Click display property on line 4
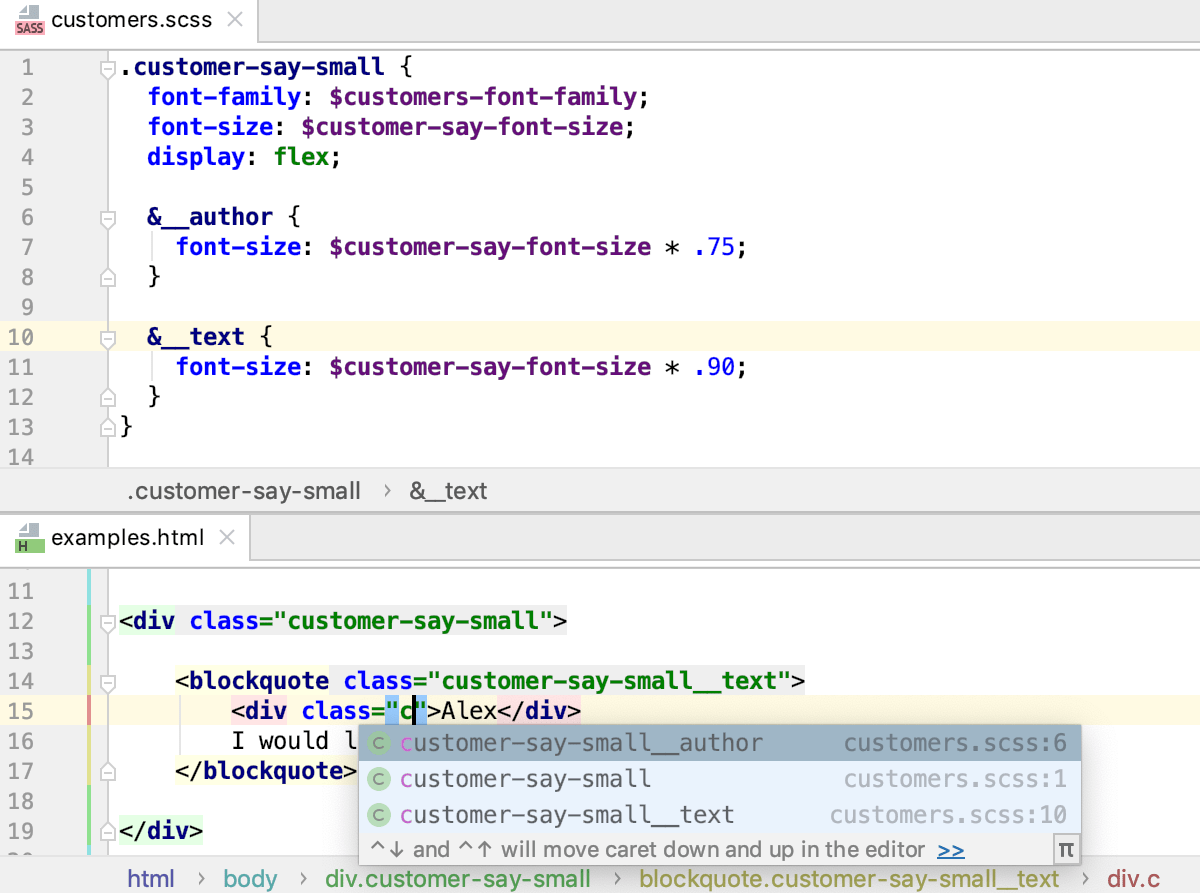 point(196,157)
